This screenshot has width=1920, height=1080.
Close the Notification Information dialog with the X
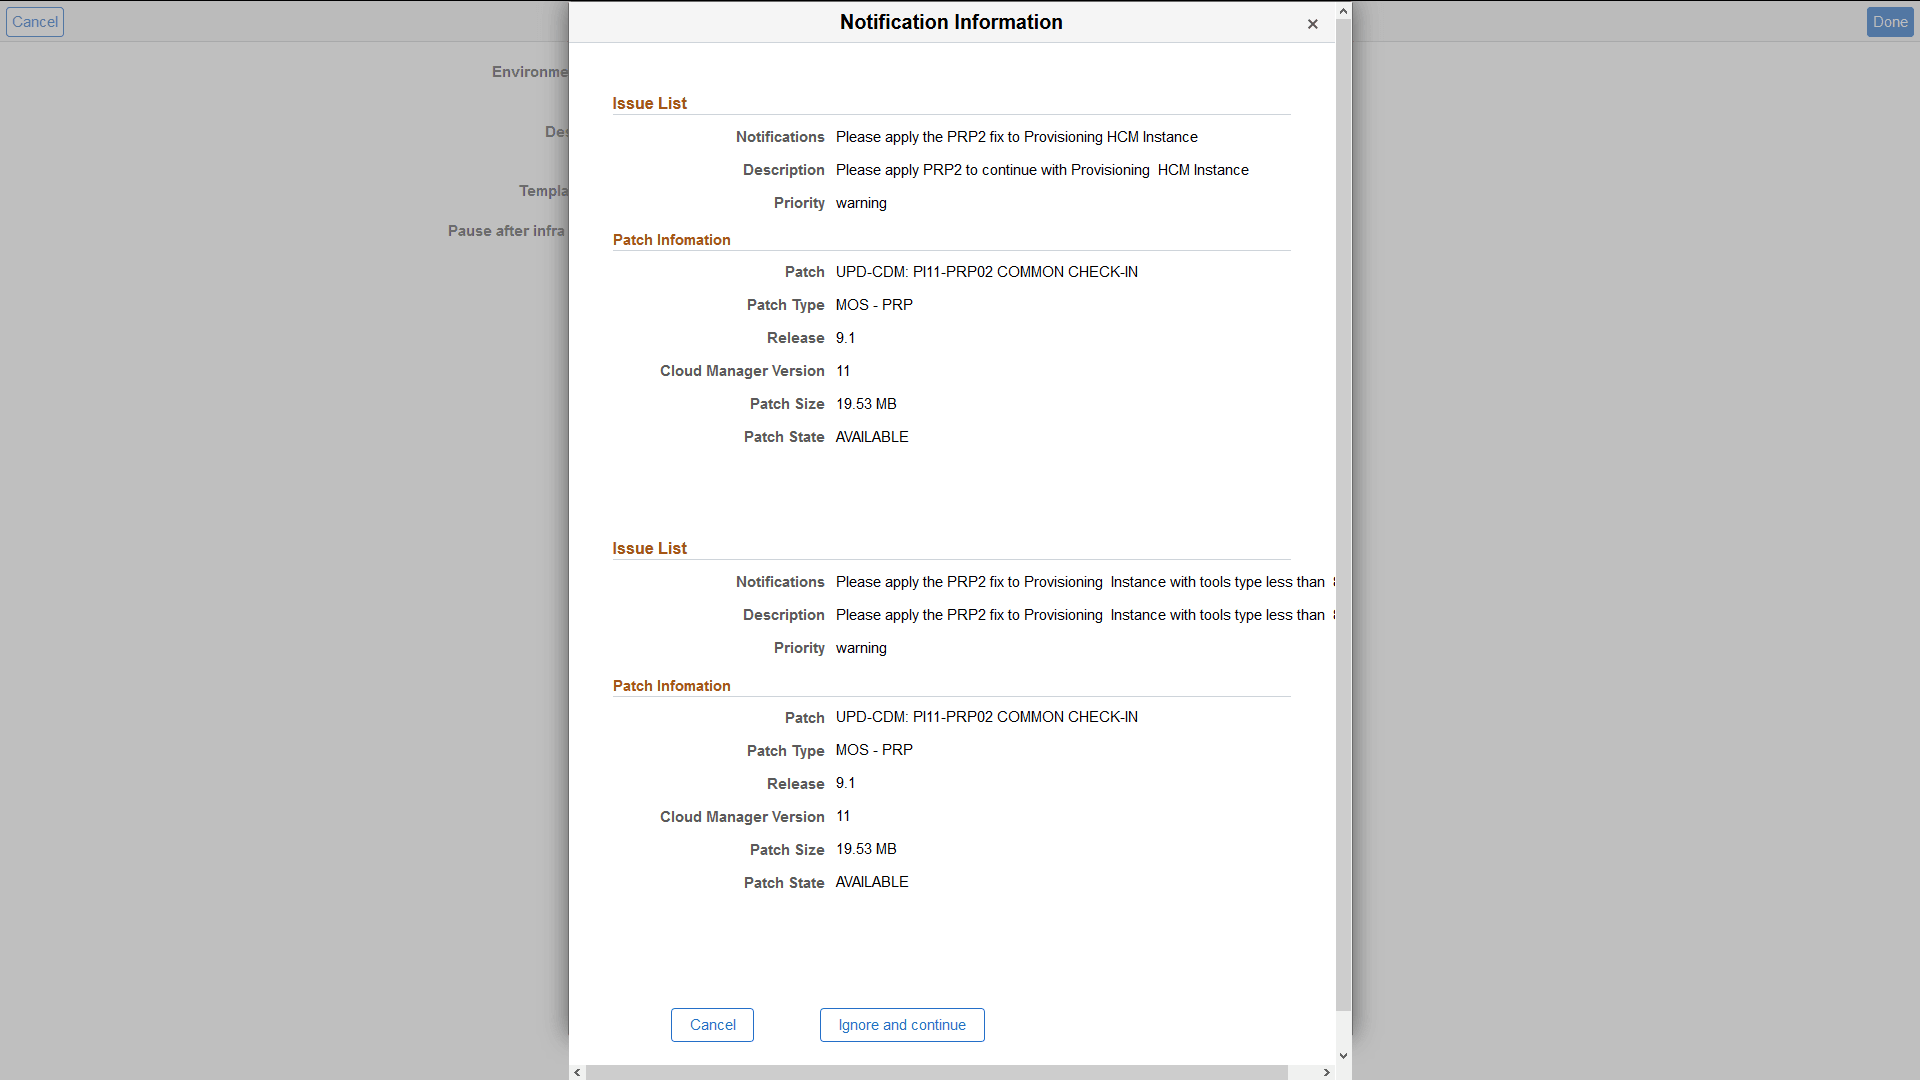1312,24
